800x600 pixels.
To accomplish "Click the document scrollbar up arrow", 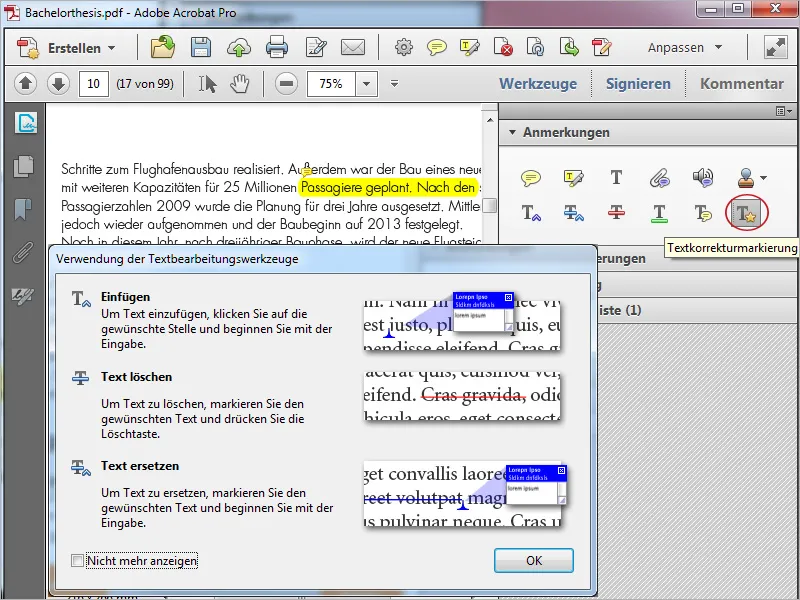I will (490, 119).
